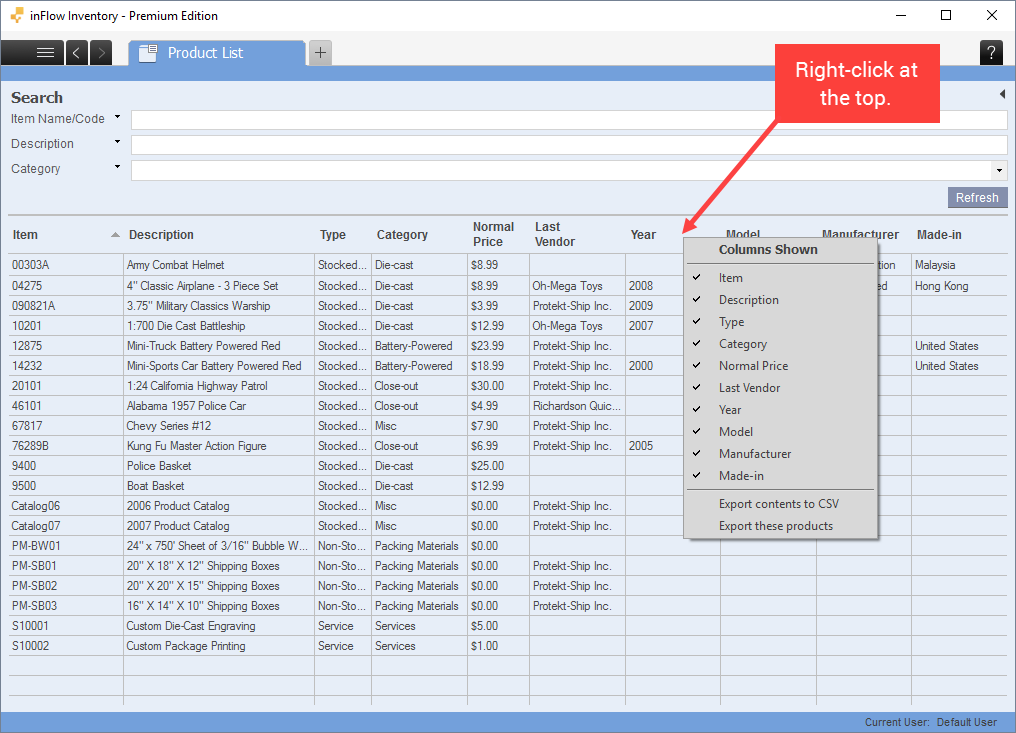Image resolution: width=1016 pixels, height=733 pixels.
Task: Click the Product List tab icon
Action: click(x=148, y=52)
